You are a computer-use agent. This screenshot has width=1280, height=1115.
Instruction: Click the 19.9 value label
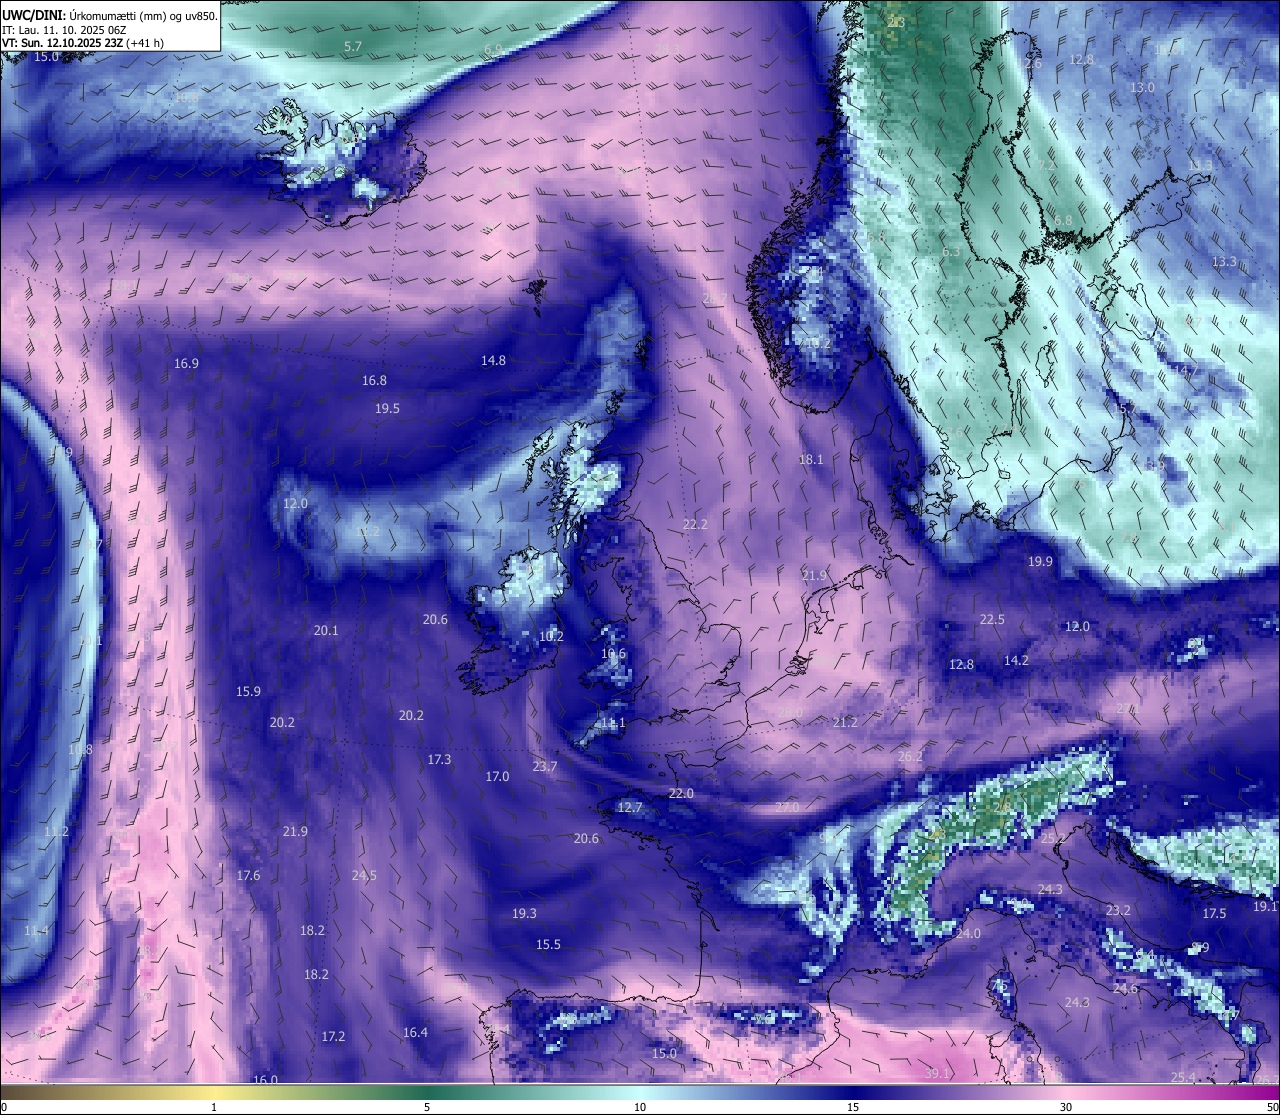1040,562
